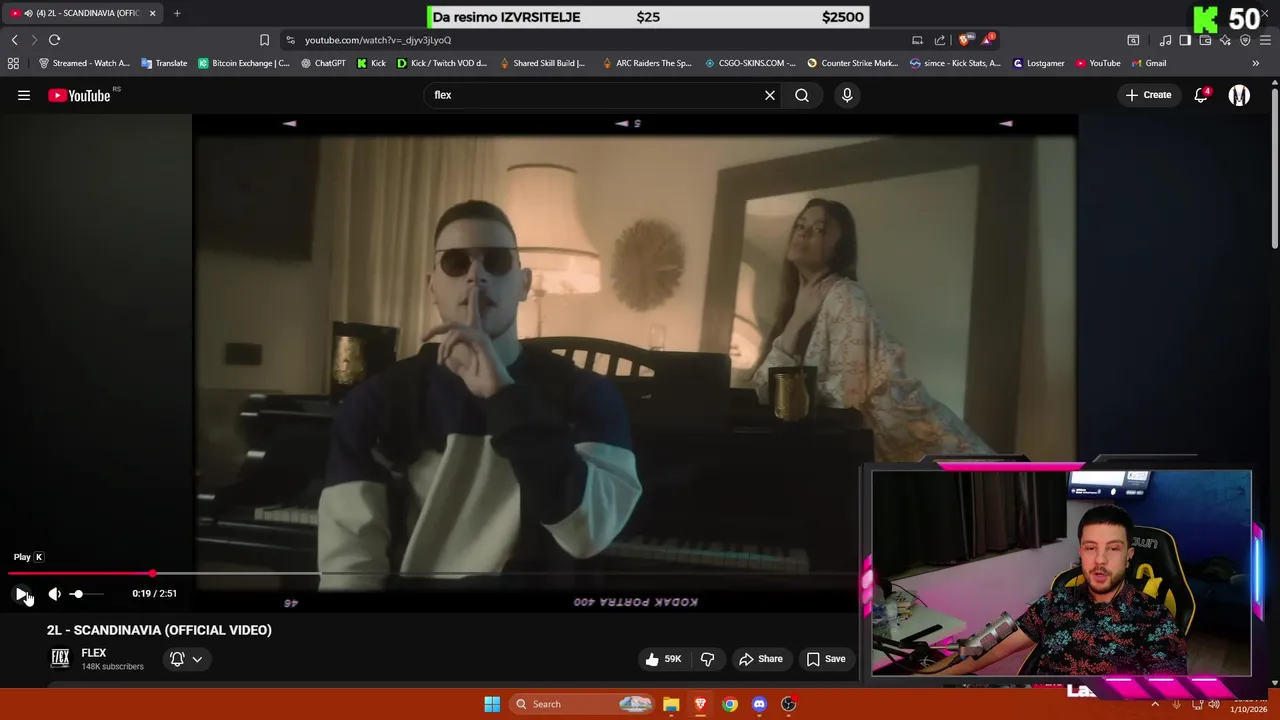Expand the channel notification bell dropdown
1280x720 pixels.
[x=186, y=659]
